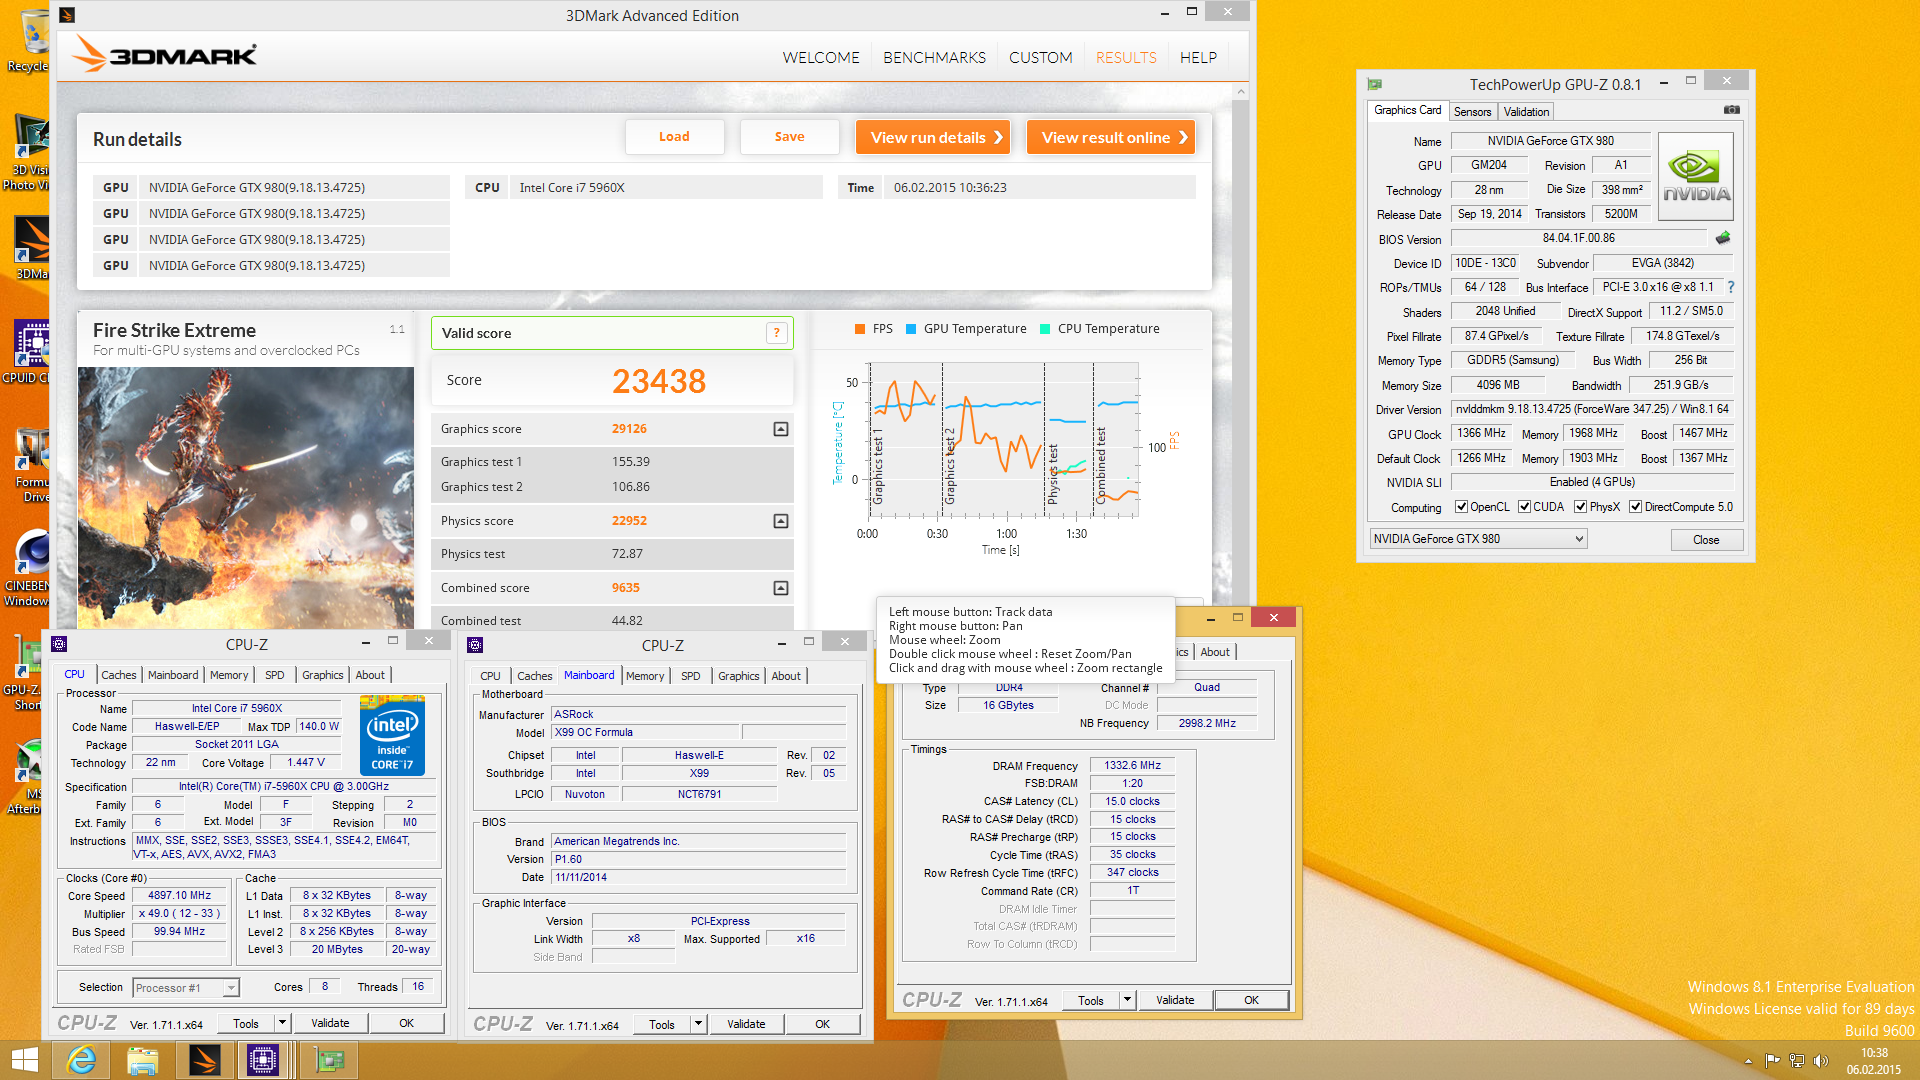Switch to CPU-Z on the taskbar

tap(263, 1060)
